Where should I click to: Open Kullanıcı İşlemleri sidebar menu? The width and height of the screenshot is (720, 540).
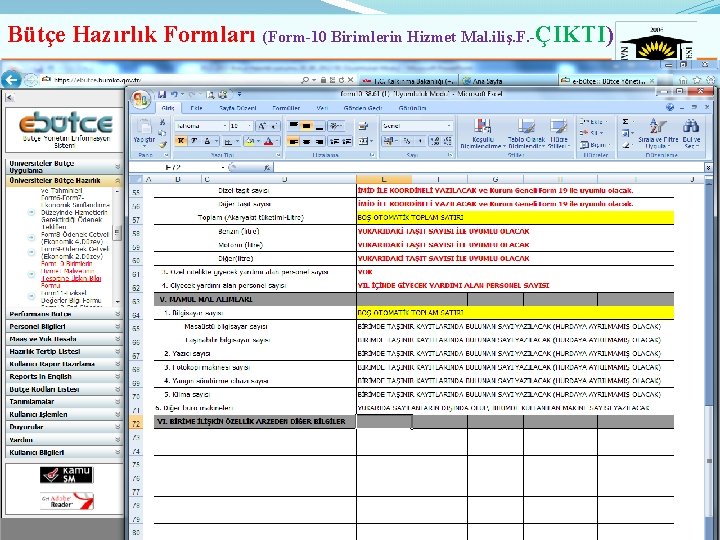pyautogui.click(x=64, y=415)
